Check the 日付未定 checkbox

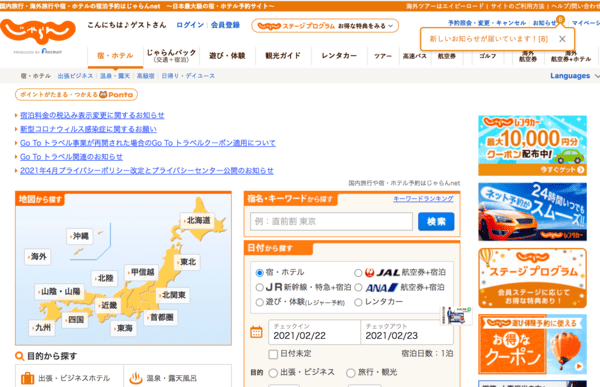pos(273,354)
